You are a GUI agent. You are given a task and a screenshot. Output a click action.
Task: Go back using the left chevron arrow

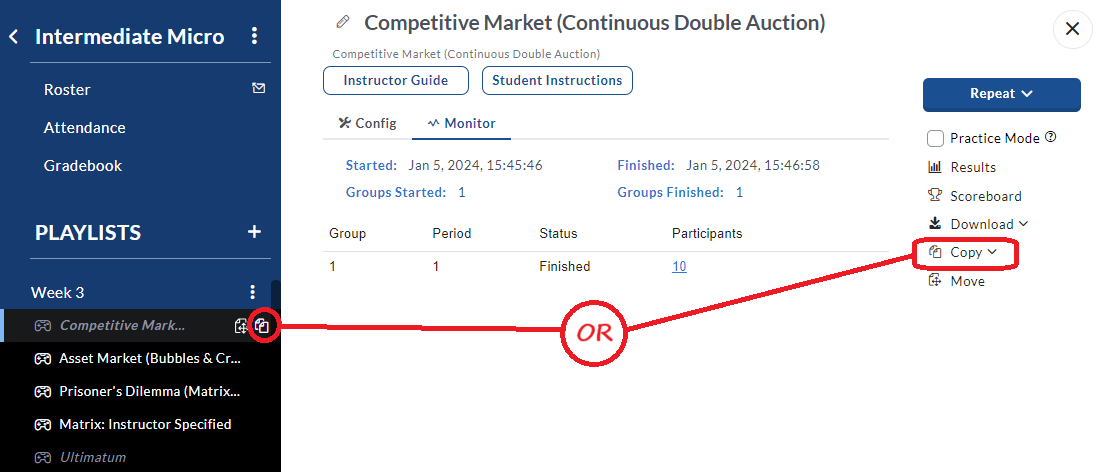coord(14,36)
